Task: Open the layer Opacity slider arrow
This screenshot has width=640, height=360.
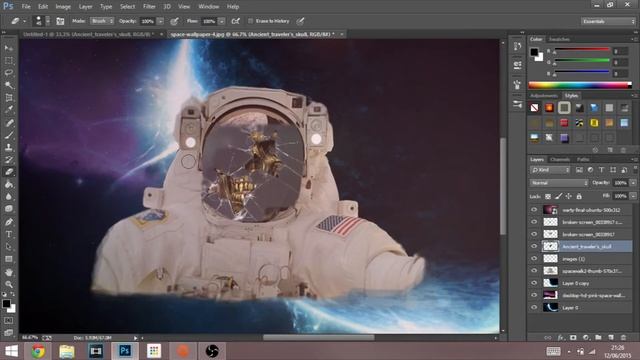Action: click(633, 183)
